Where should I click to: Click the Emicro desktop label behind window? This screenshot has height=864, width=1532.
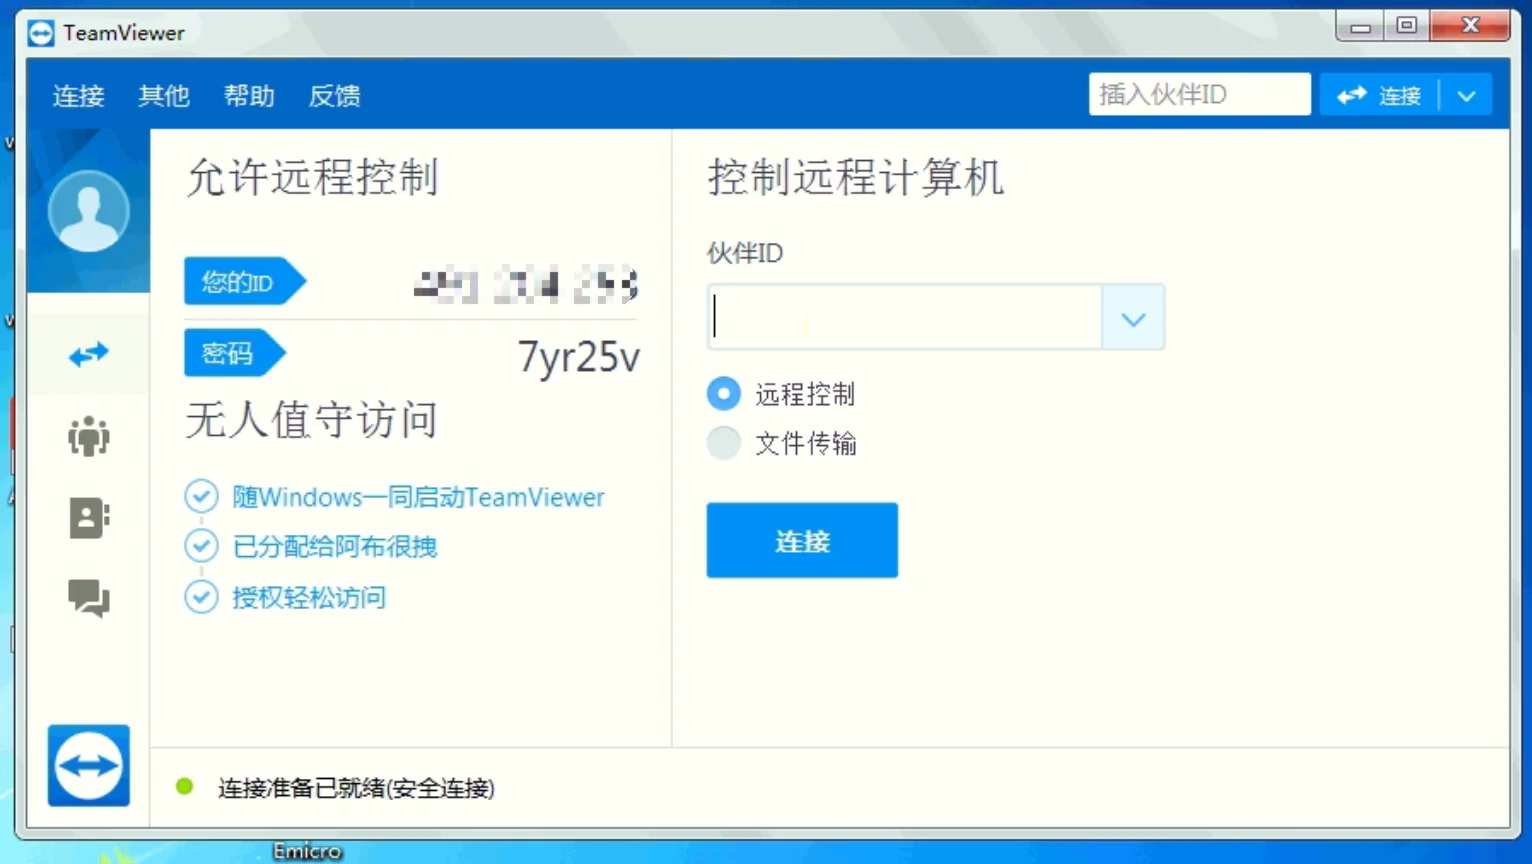point(308,851)
